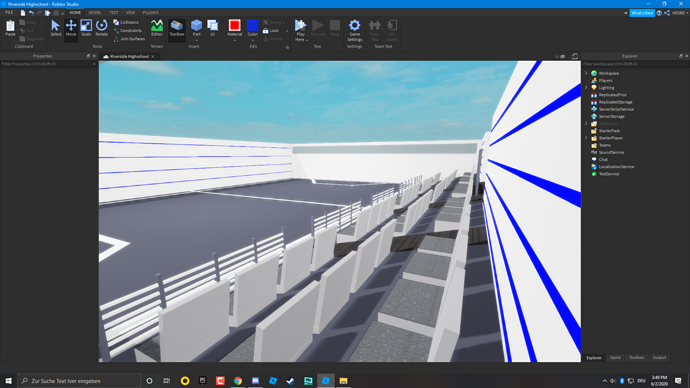Select ServerScriptService in Explorer
690x388 pixels.
pyautogui.click(x=616, y=109)
